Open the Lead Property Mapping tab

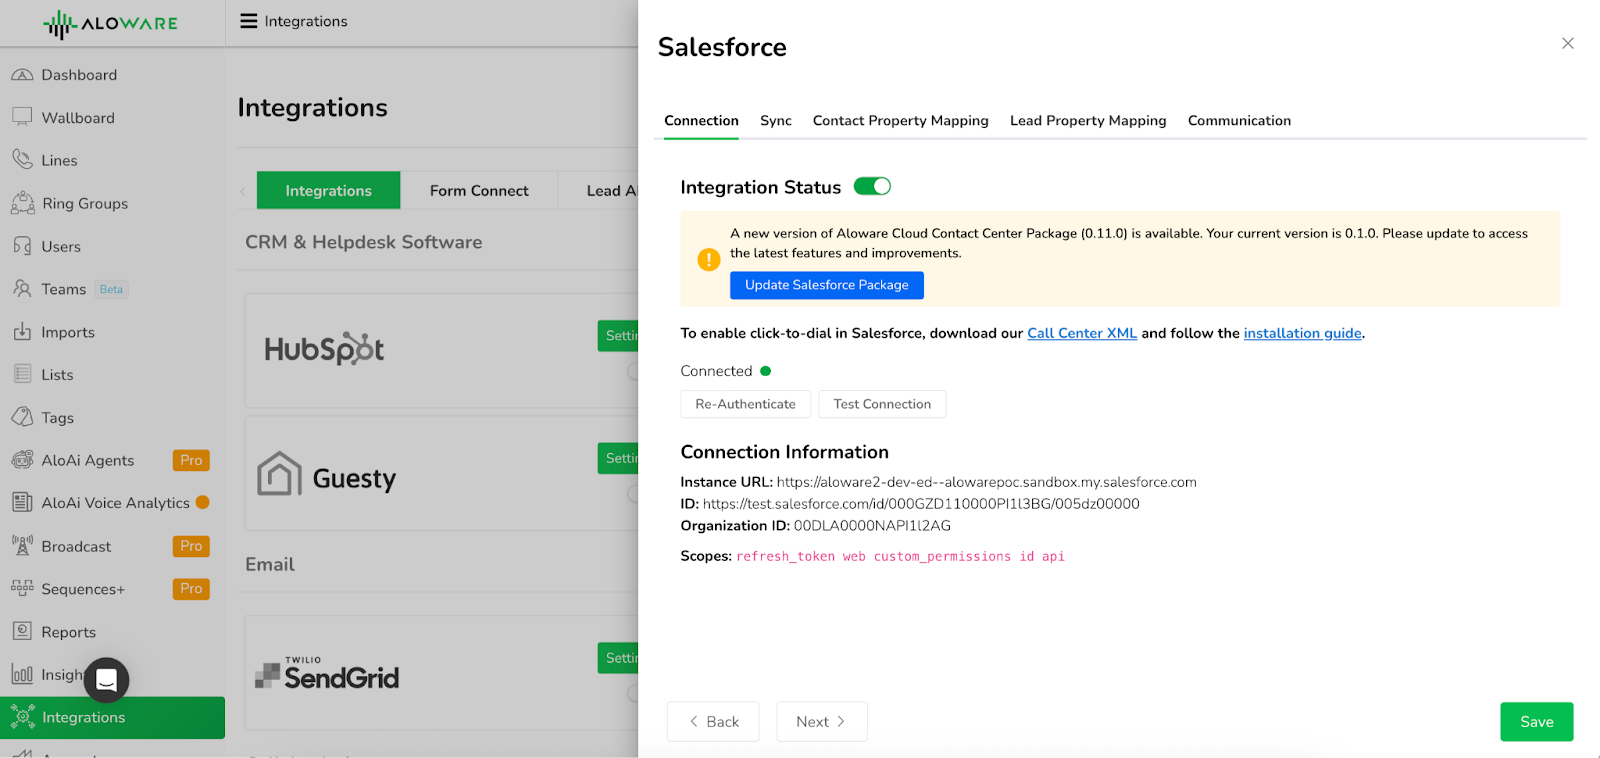click(1088, 120)
